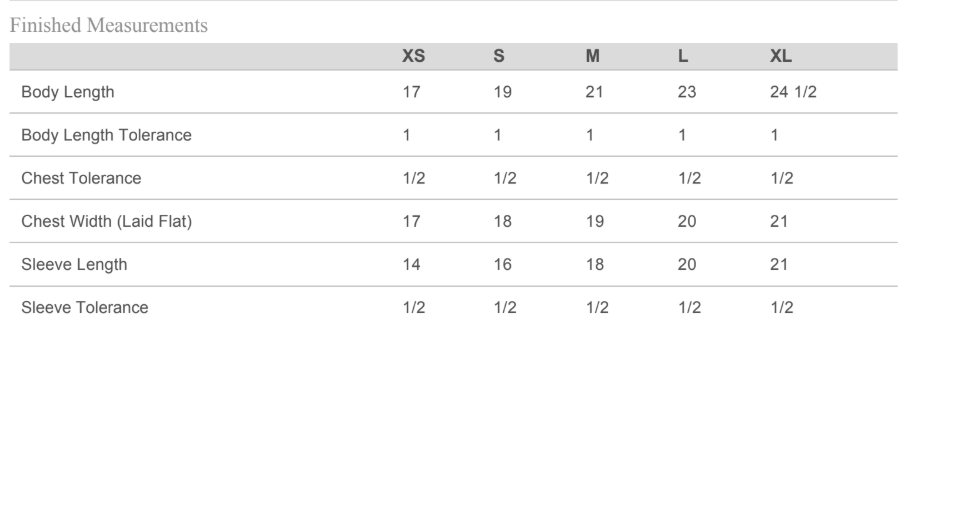This screenshot has height=523, width=956.
Task: Click the XL Body Length value 24 1/2
Action: click(x=793, y=92)
